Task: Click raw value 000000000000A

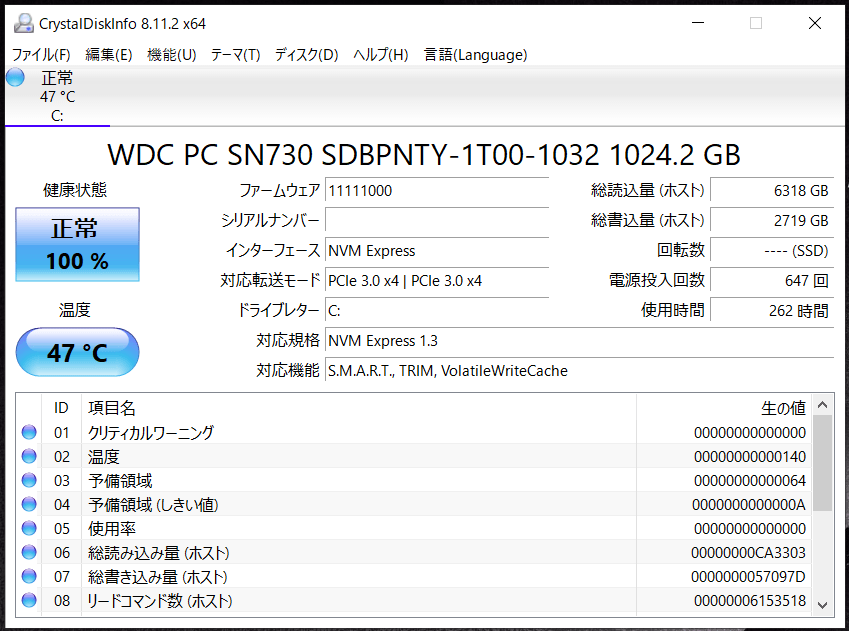Action: pyautogui.click(x=749, y=505)
